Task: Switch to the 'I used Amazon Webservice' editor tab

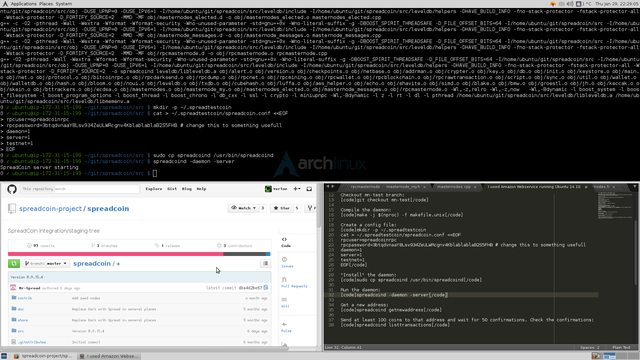Action: [x=533, y=187]
